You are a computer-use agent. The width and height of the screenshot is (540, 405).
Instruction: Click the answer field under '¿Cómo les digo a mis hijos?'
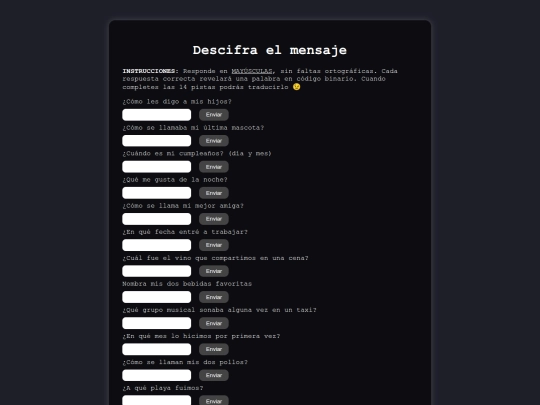(157, 115)
